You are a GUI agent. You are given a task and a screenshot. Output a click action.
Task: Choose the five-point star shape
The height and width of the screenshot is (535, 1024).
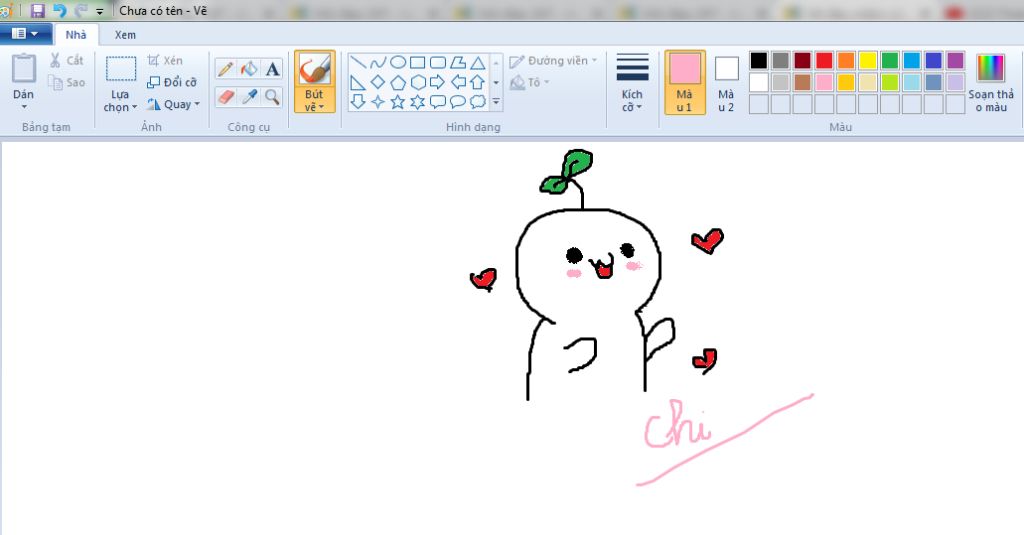point(398,101)
